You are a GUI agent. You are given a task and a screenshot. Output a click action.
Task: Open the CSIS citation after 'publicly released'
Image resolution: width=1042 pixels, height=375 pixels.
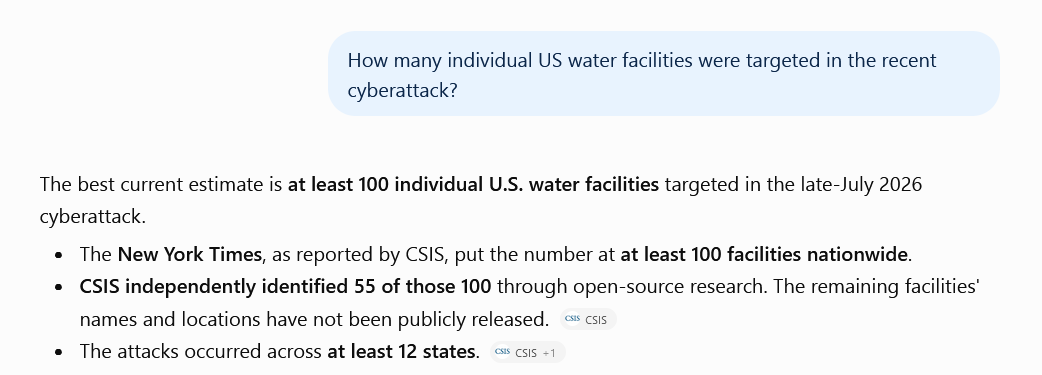click(x=588, y=320)
